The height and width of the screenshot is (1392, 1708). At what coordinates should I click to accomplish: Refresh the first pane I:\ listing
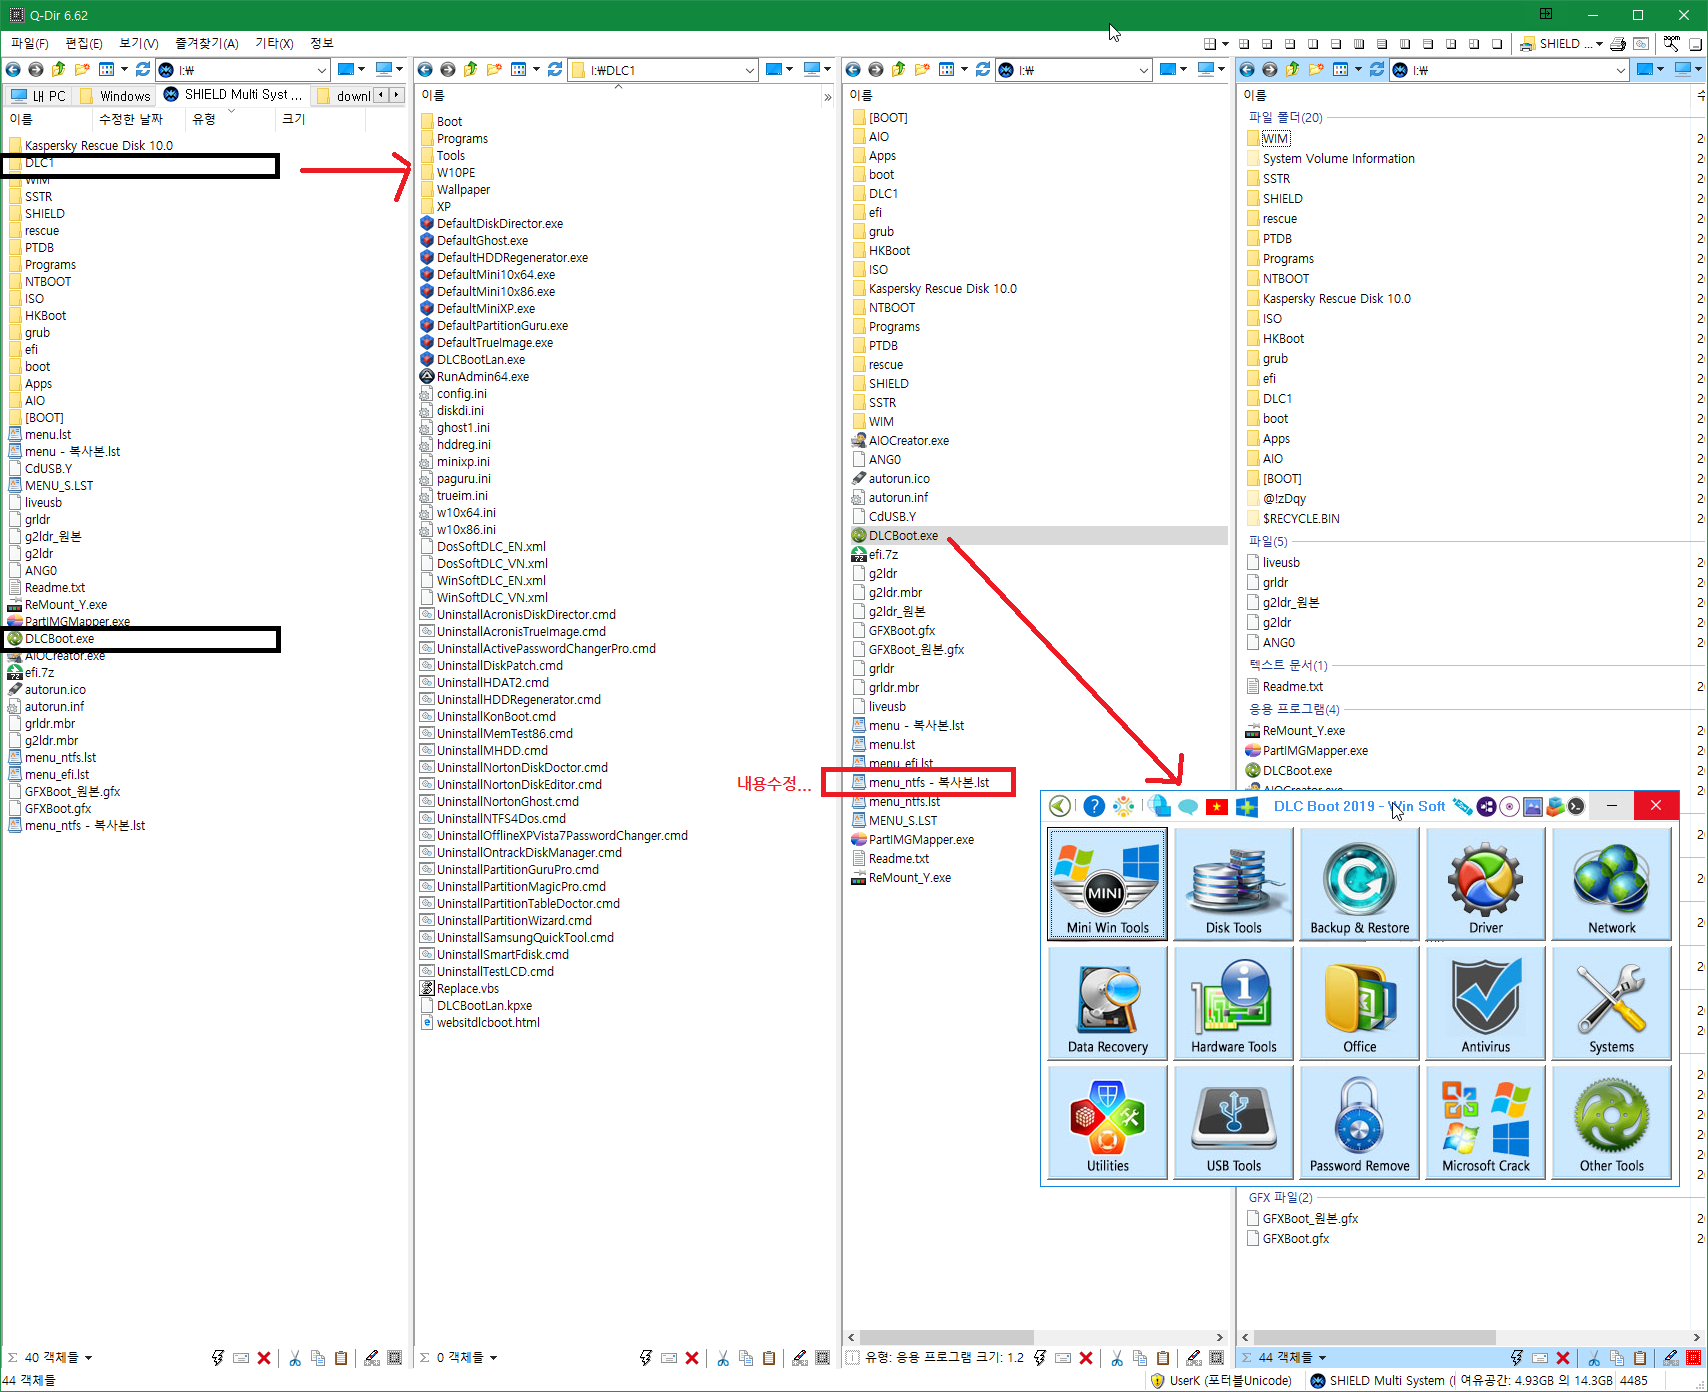(x=143, y=69)
